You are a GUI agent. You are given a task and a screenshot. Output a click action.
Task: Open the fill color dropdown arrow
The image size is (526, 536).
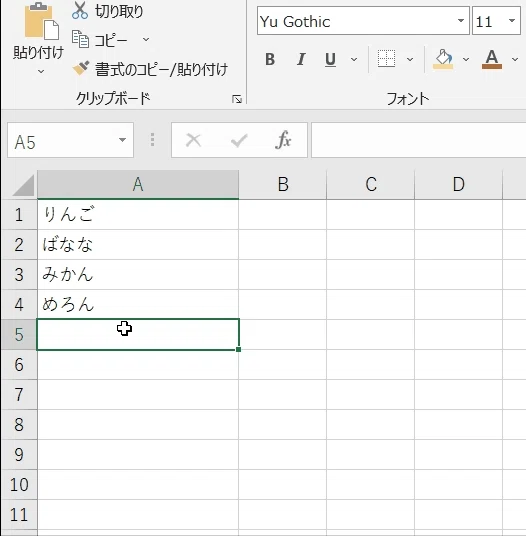tap(466, 60)
